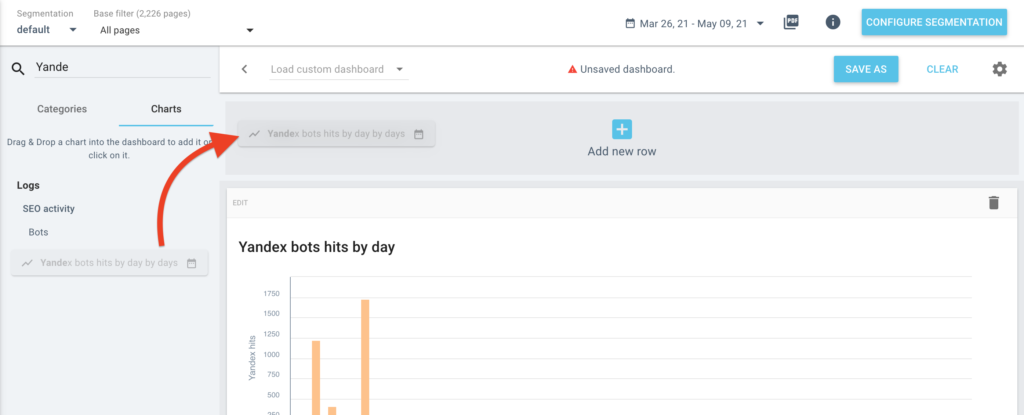Switch to the Charts tab
1024x415 pixels.
[x=166, y=109]
